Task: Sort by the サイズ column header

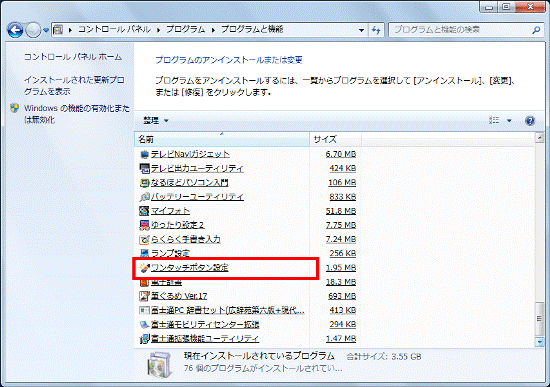Action: point(335,139)
